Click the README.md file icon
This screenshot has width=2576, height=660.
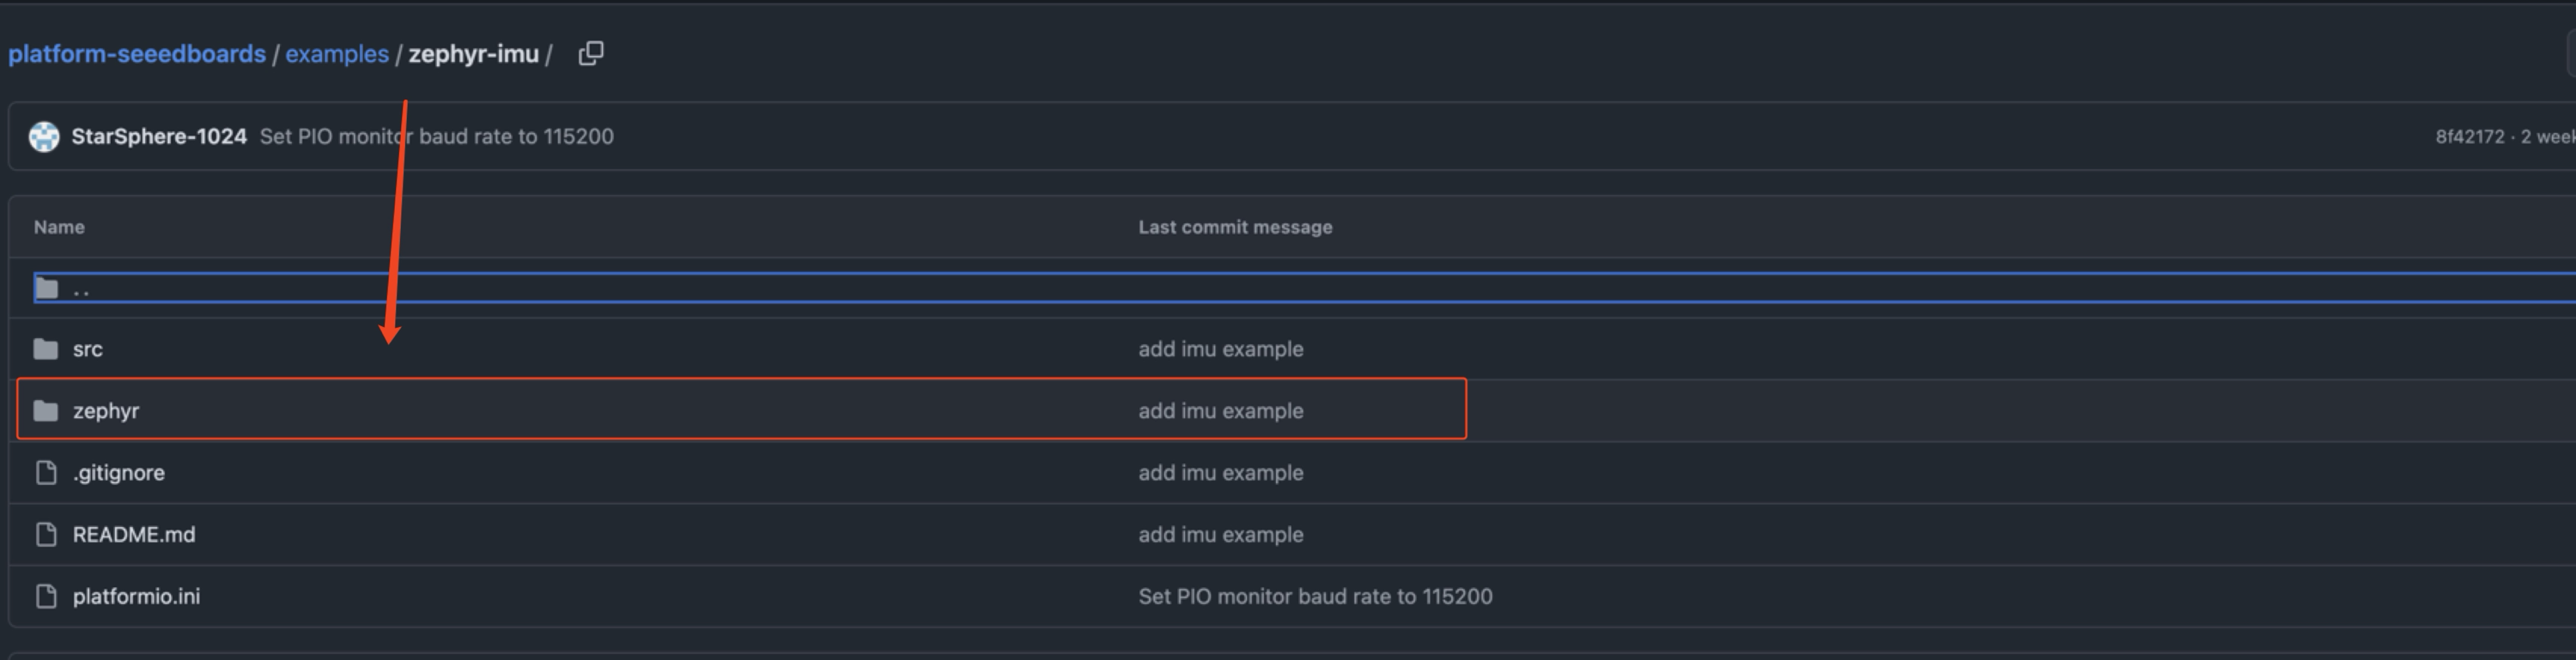(46, 534)
